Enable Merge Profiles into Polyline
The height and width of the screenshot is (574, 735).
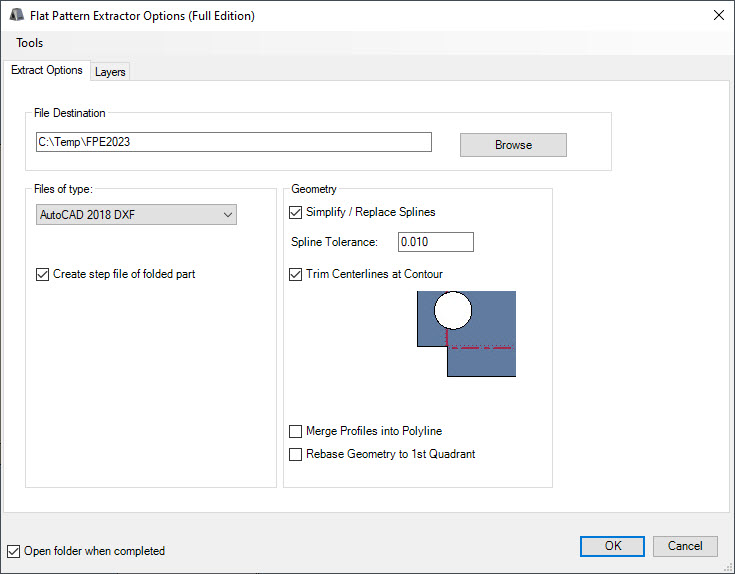click(295, 431)
